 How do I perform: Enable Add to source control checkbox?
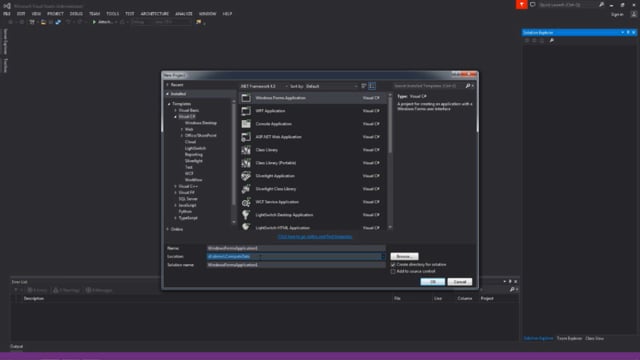coord(393,271)
